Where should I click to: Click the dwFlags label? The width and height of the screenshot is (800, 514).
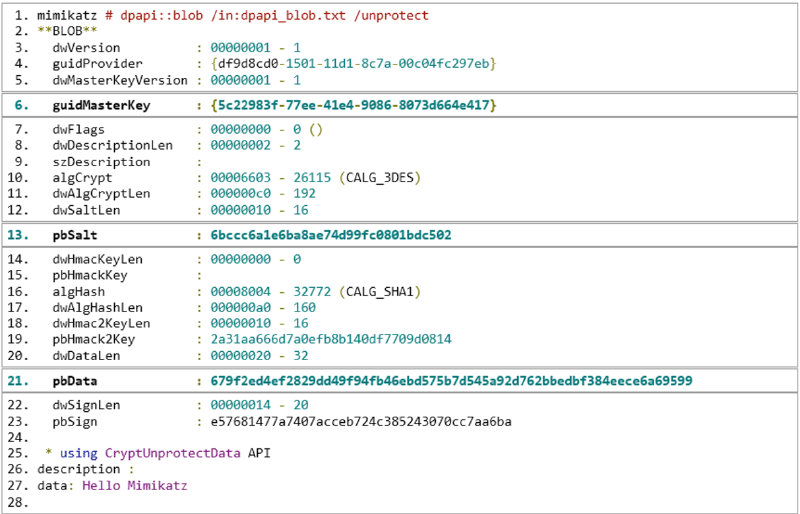[x=79, y=130]
